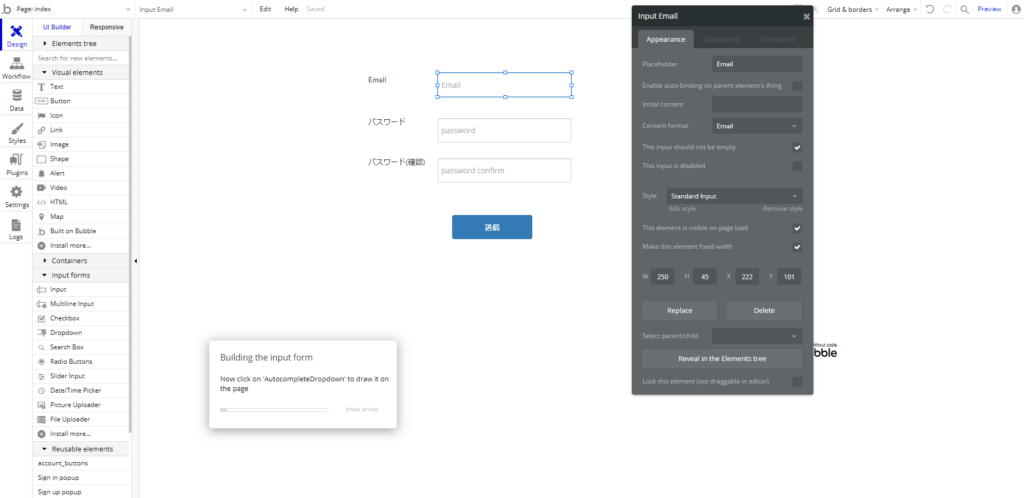
Task: Switch to the Conditional tab
Action: [721, 39]
